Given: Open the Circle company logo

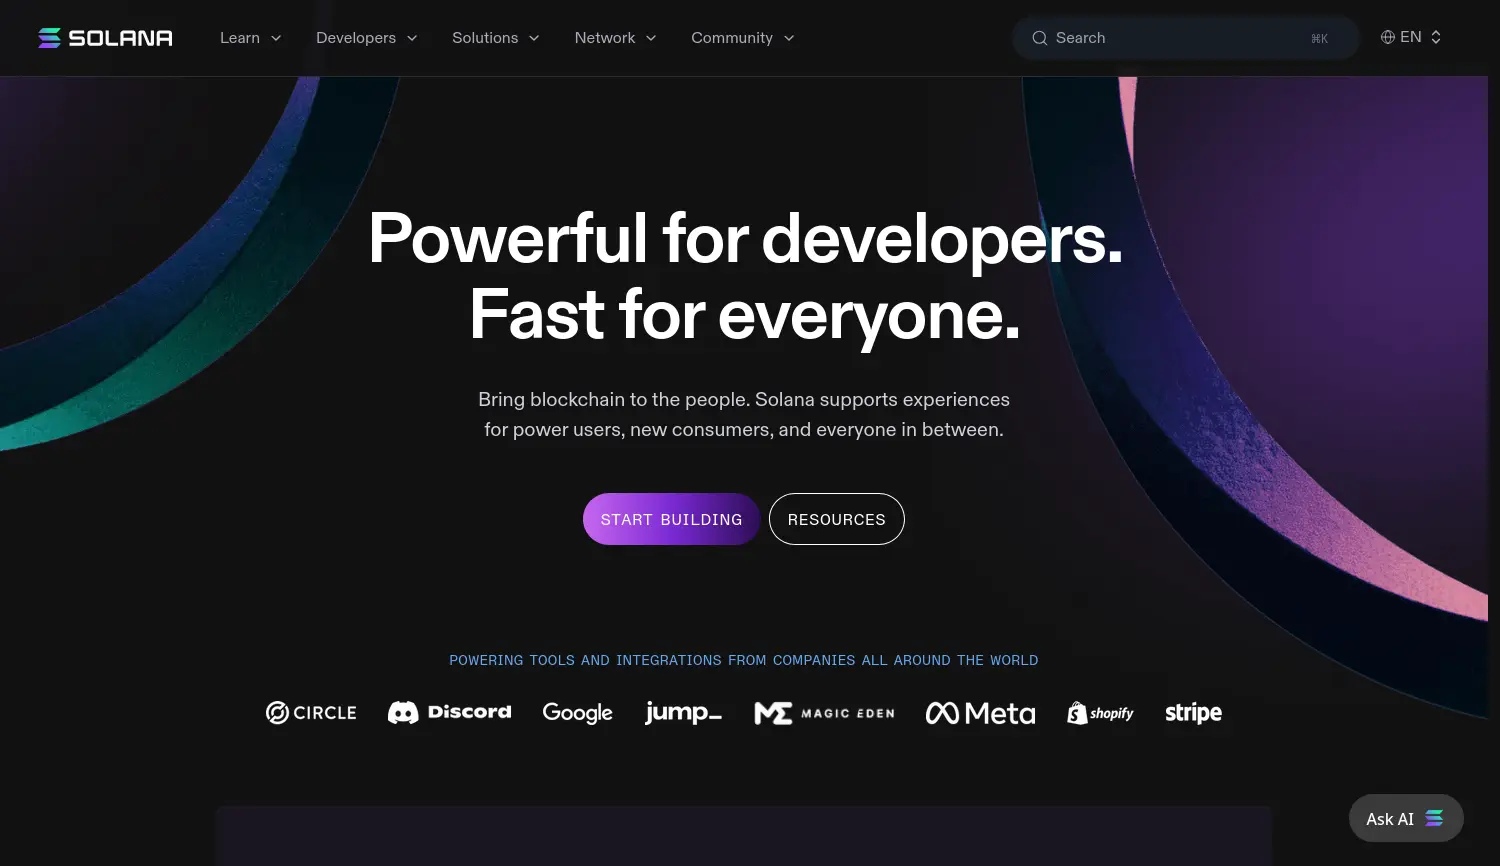Looking at the screenshot, I should tap(311, 713).
